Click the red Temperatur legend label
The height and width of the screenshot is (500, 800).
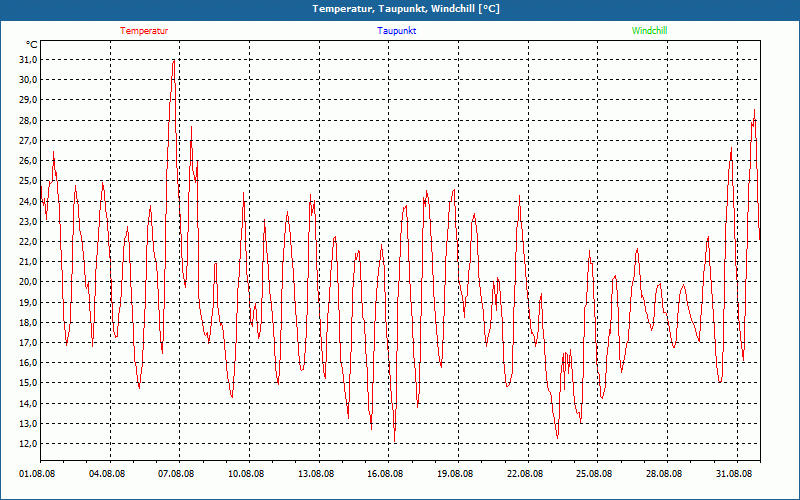(x=144, y=31)
